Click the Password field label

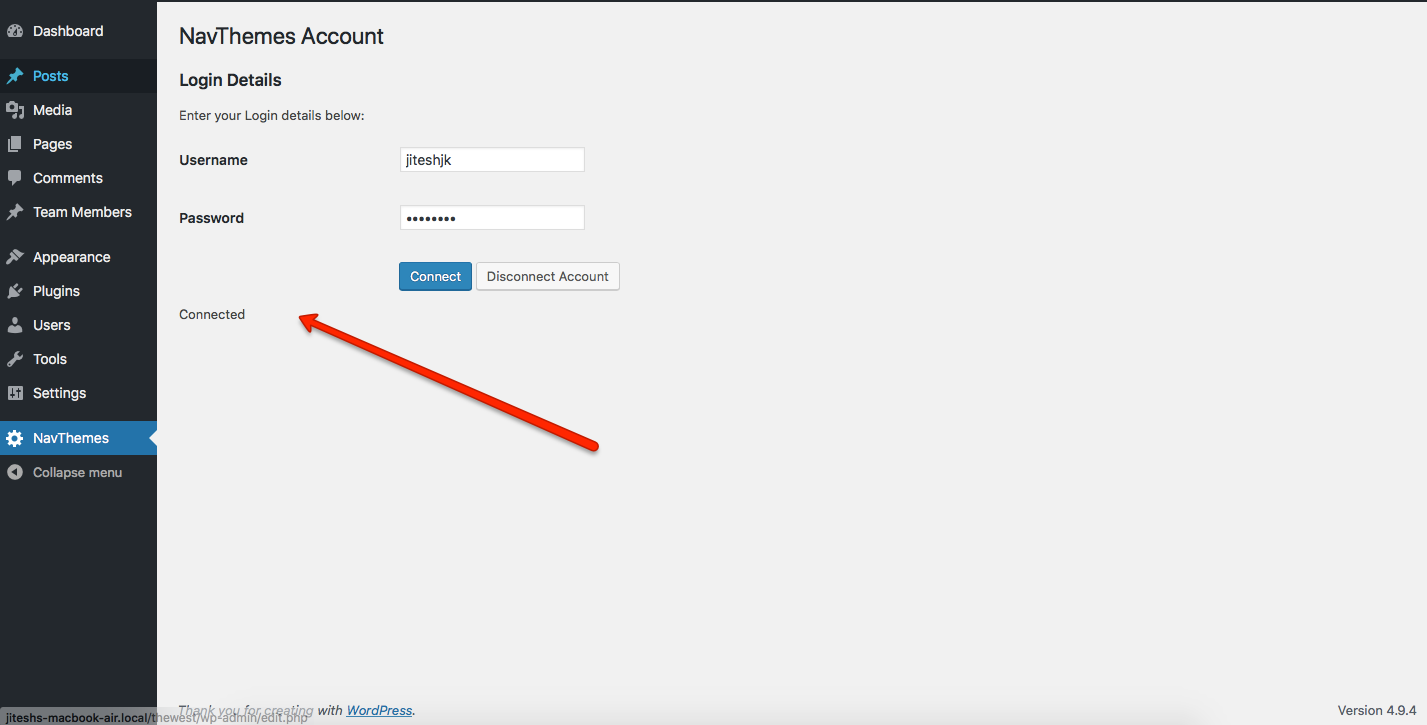click(x=211, y=218)
